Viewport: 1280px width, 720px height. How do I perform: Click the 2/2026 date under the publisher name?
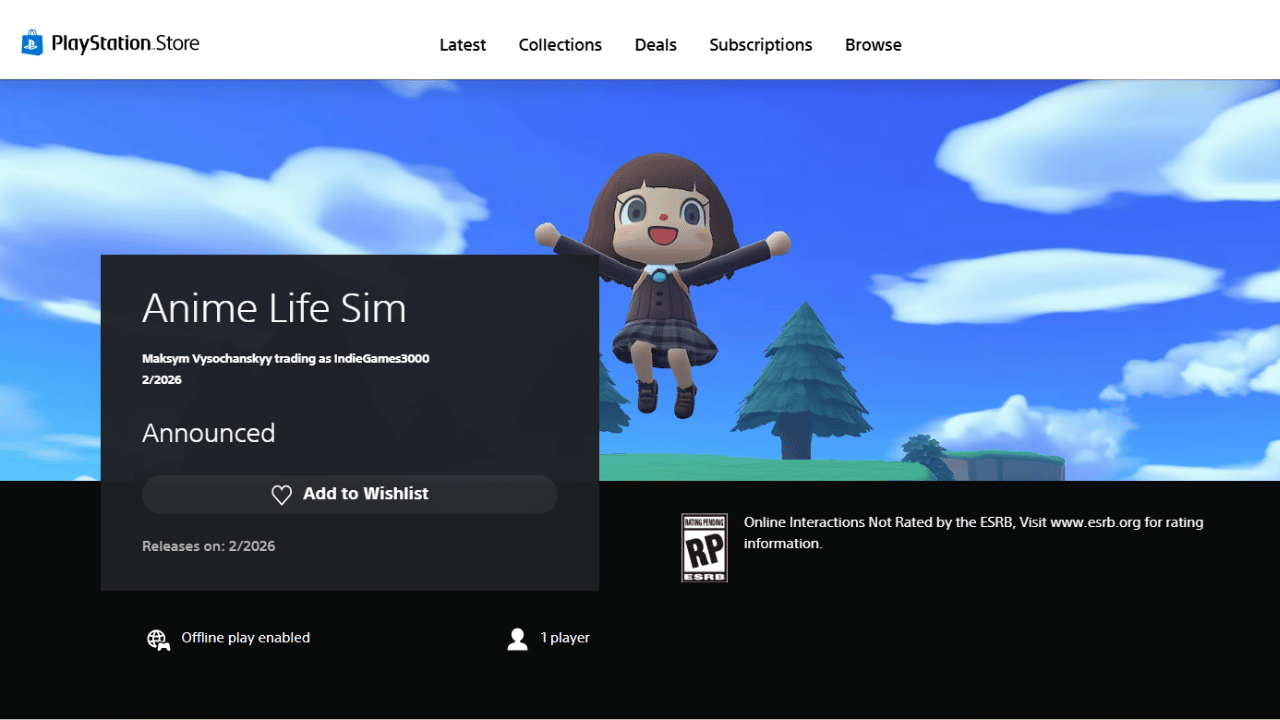[x=162, y=380]
